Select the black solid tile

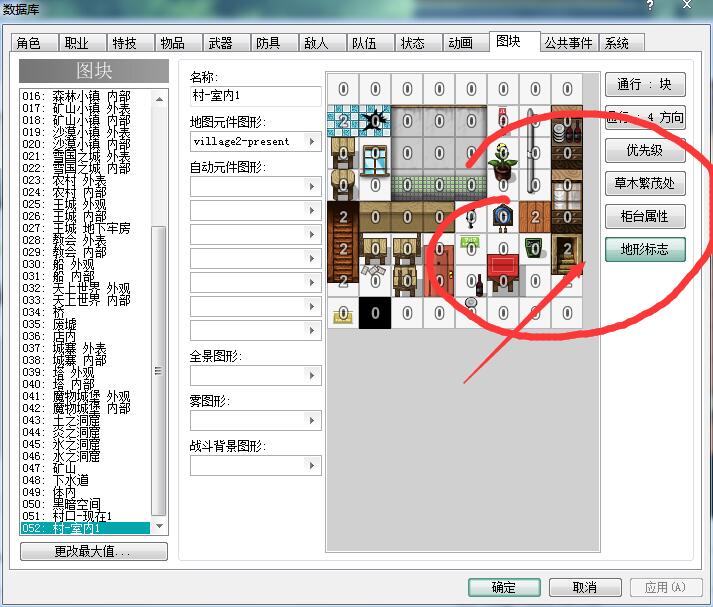pos(375,313)
